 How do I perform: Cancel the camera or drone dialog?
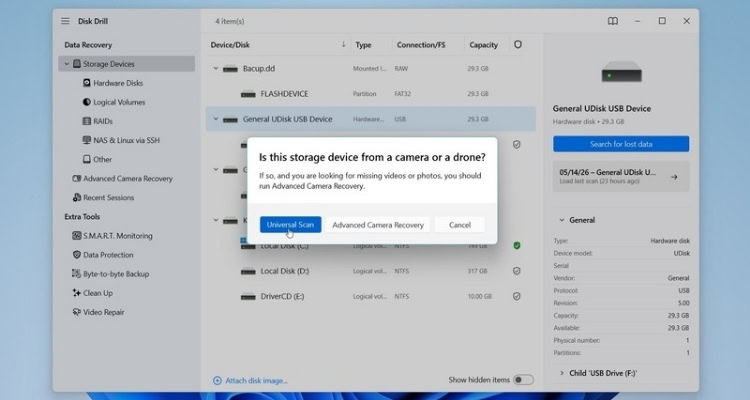460,225
